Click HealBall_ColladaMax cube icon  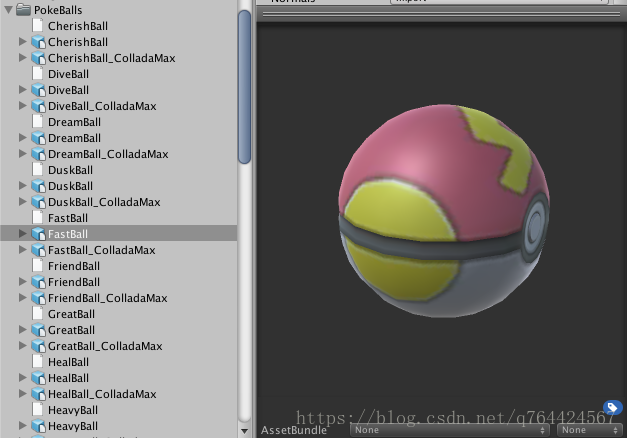coord(38,394)
